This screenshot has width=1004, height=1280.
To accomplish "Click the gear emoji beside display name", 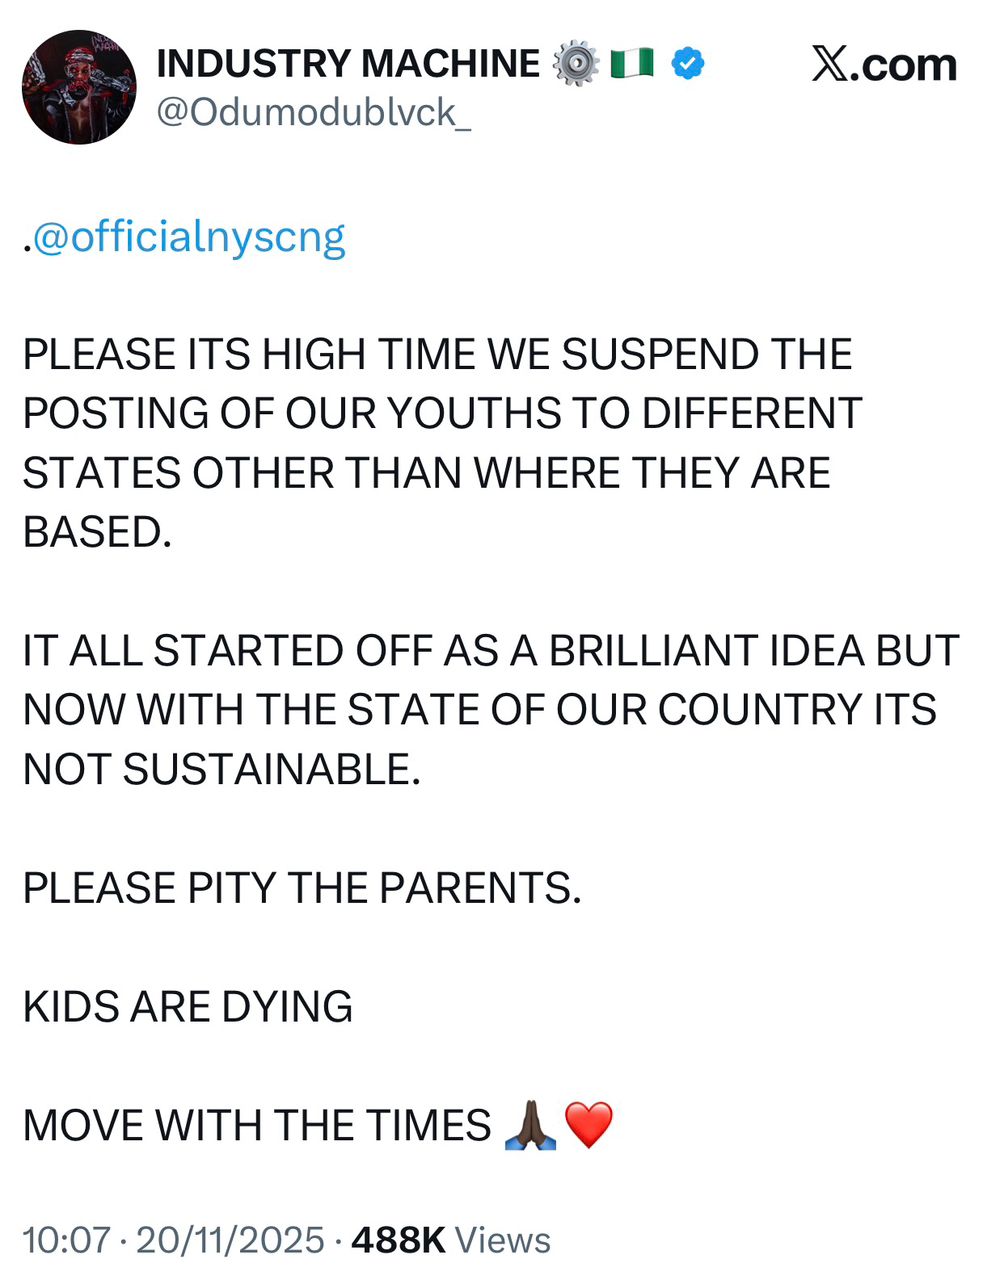I will tap(575, 64).
